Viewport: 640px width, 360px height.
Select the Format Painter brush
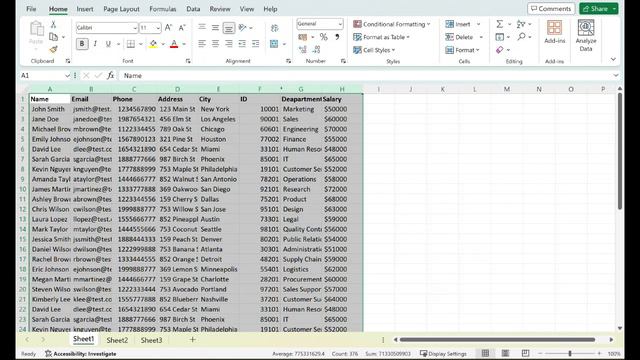pyautogui.click(x=53, y=50)
